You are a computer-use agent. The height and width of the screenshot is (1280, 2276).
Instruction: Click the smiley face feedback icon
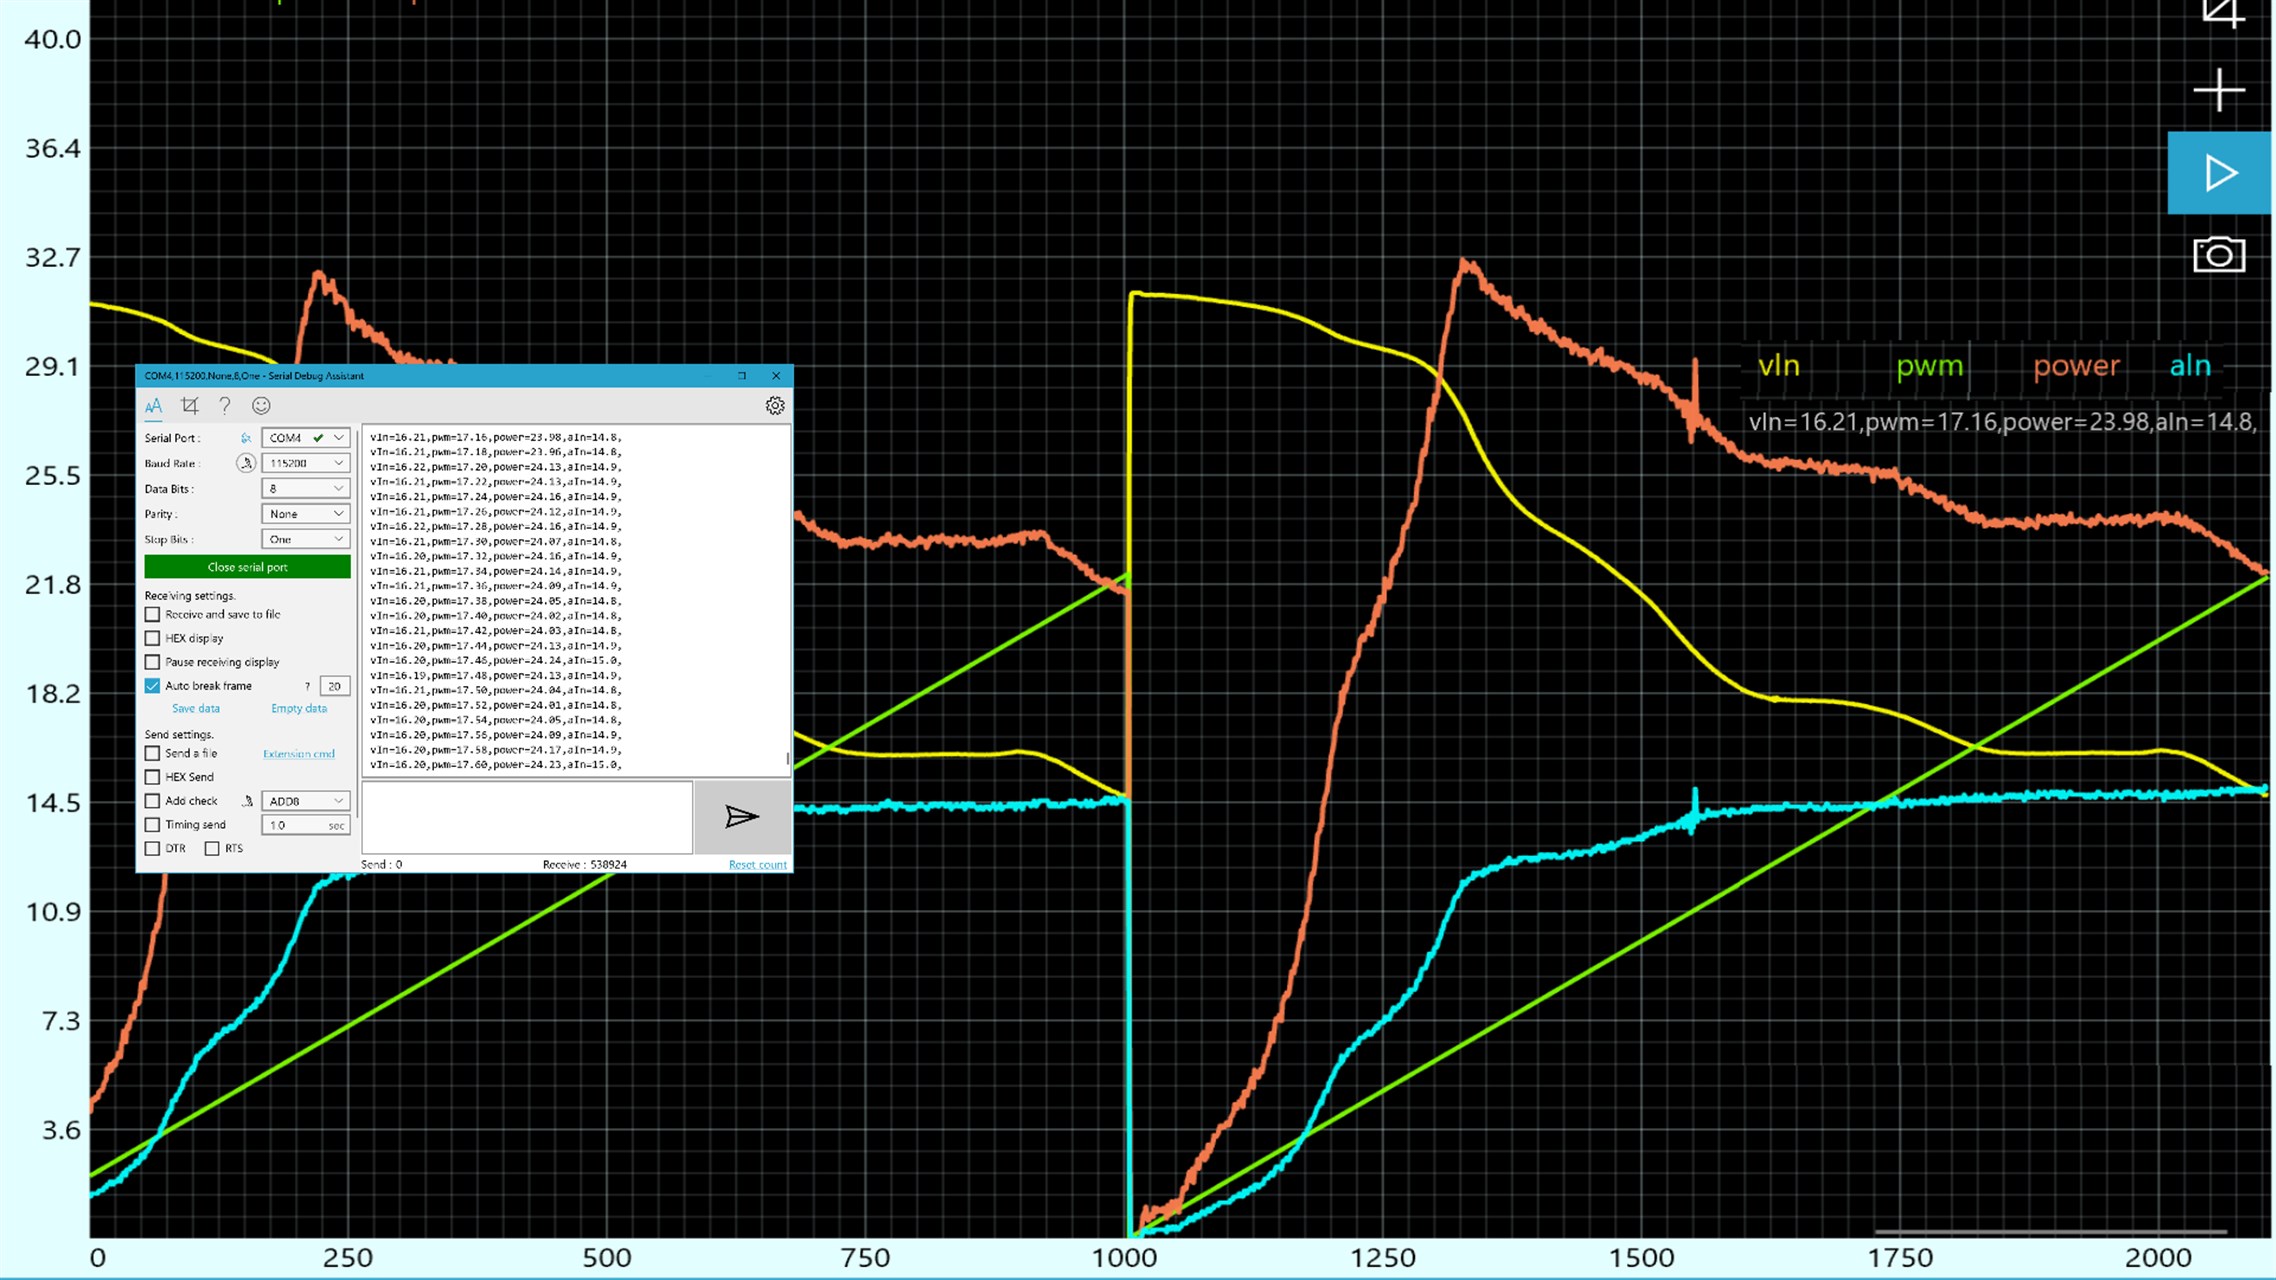coord(261,406)
